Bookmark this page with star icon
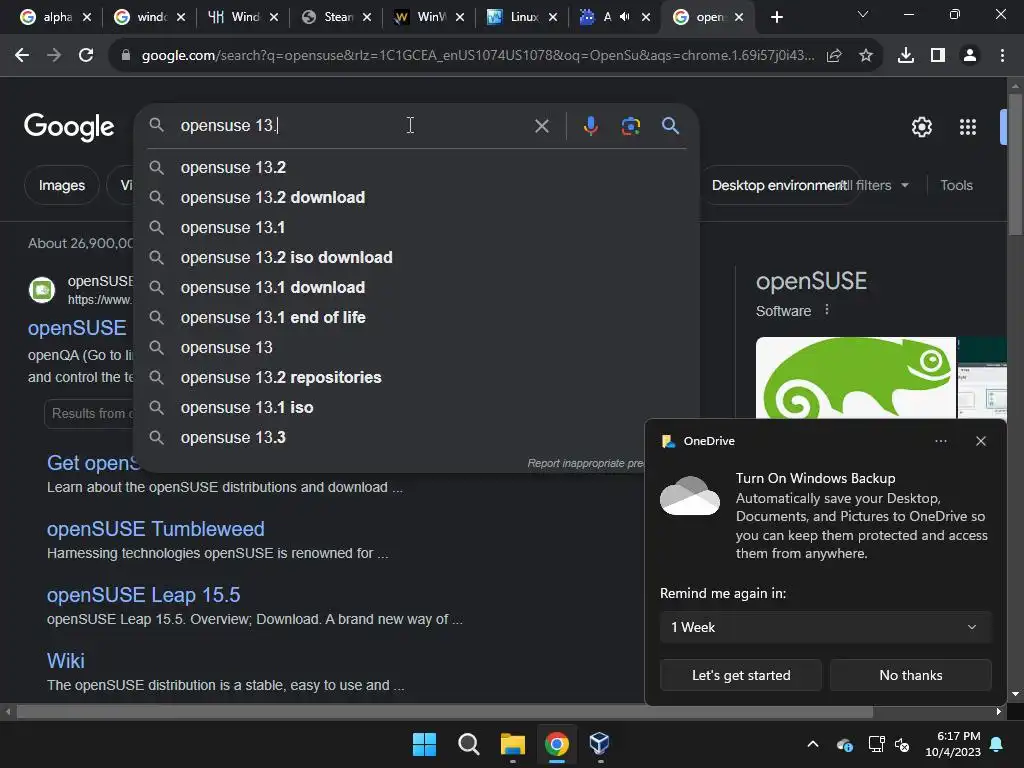The width and height of the screenshot is (1024, 768). (x=866, y=56)
